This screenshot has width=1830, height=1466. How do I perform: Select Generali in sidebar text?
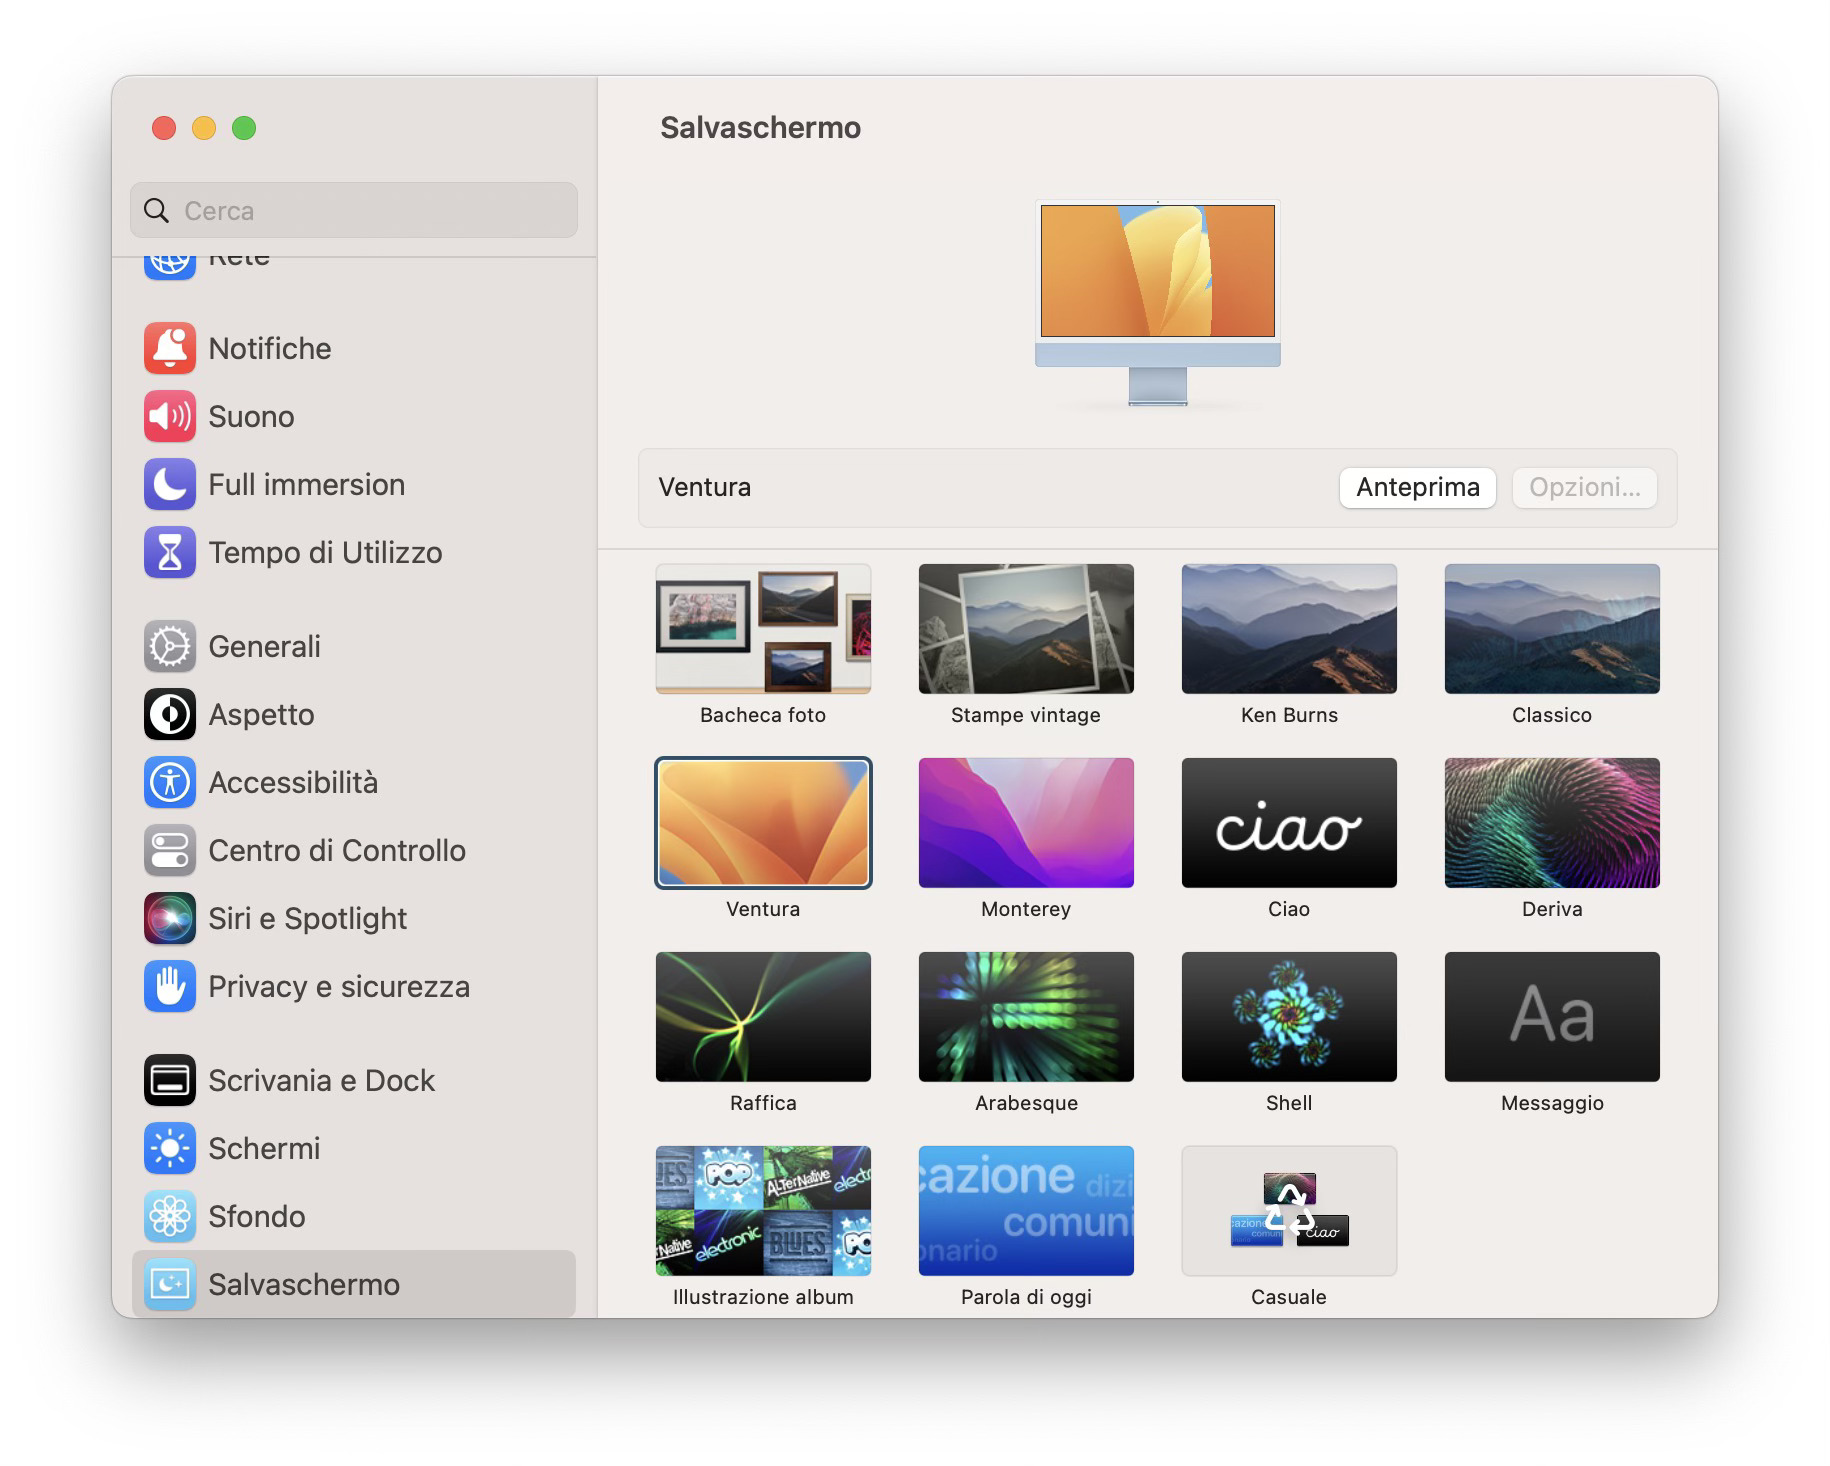click(265, 647)
